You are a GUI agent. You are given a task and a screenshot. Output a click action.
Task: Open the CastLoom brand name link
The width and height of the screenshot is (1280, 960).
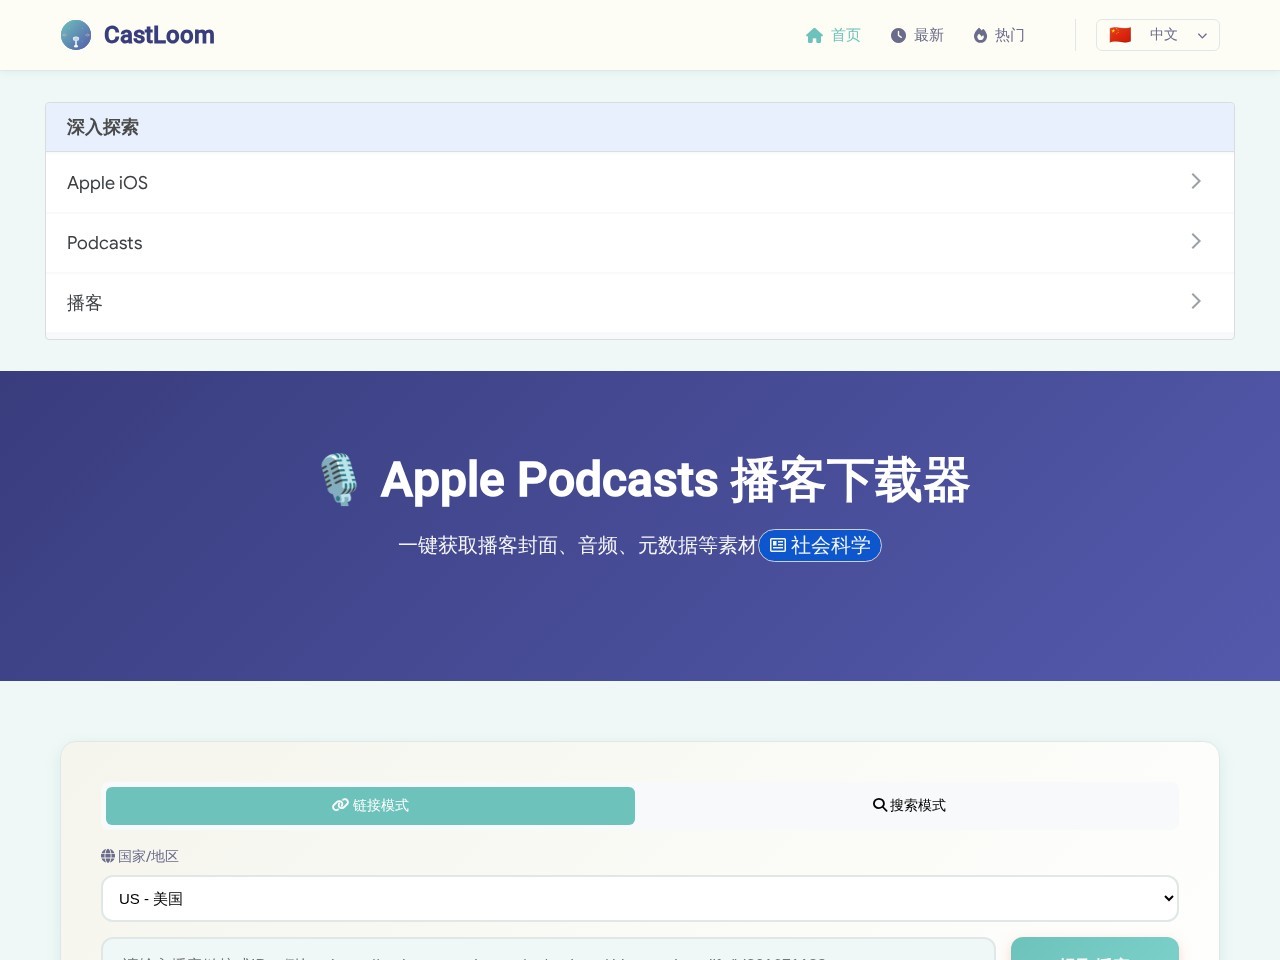coord(159,35)
